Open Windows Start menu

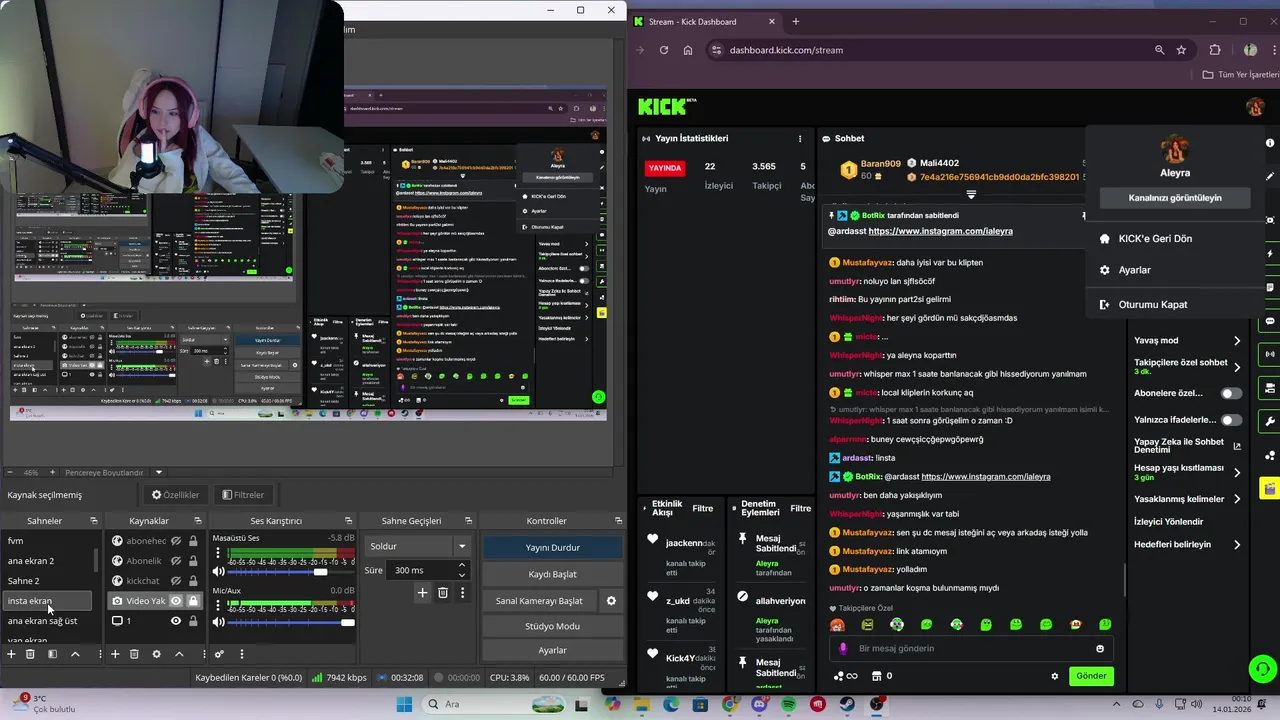[404, 705]
